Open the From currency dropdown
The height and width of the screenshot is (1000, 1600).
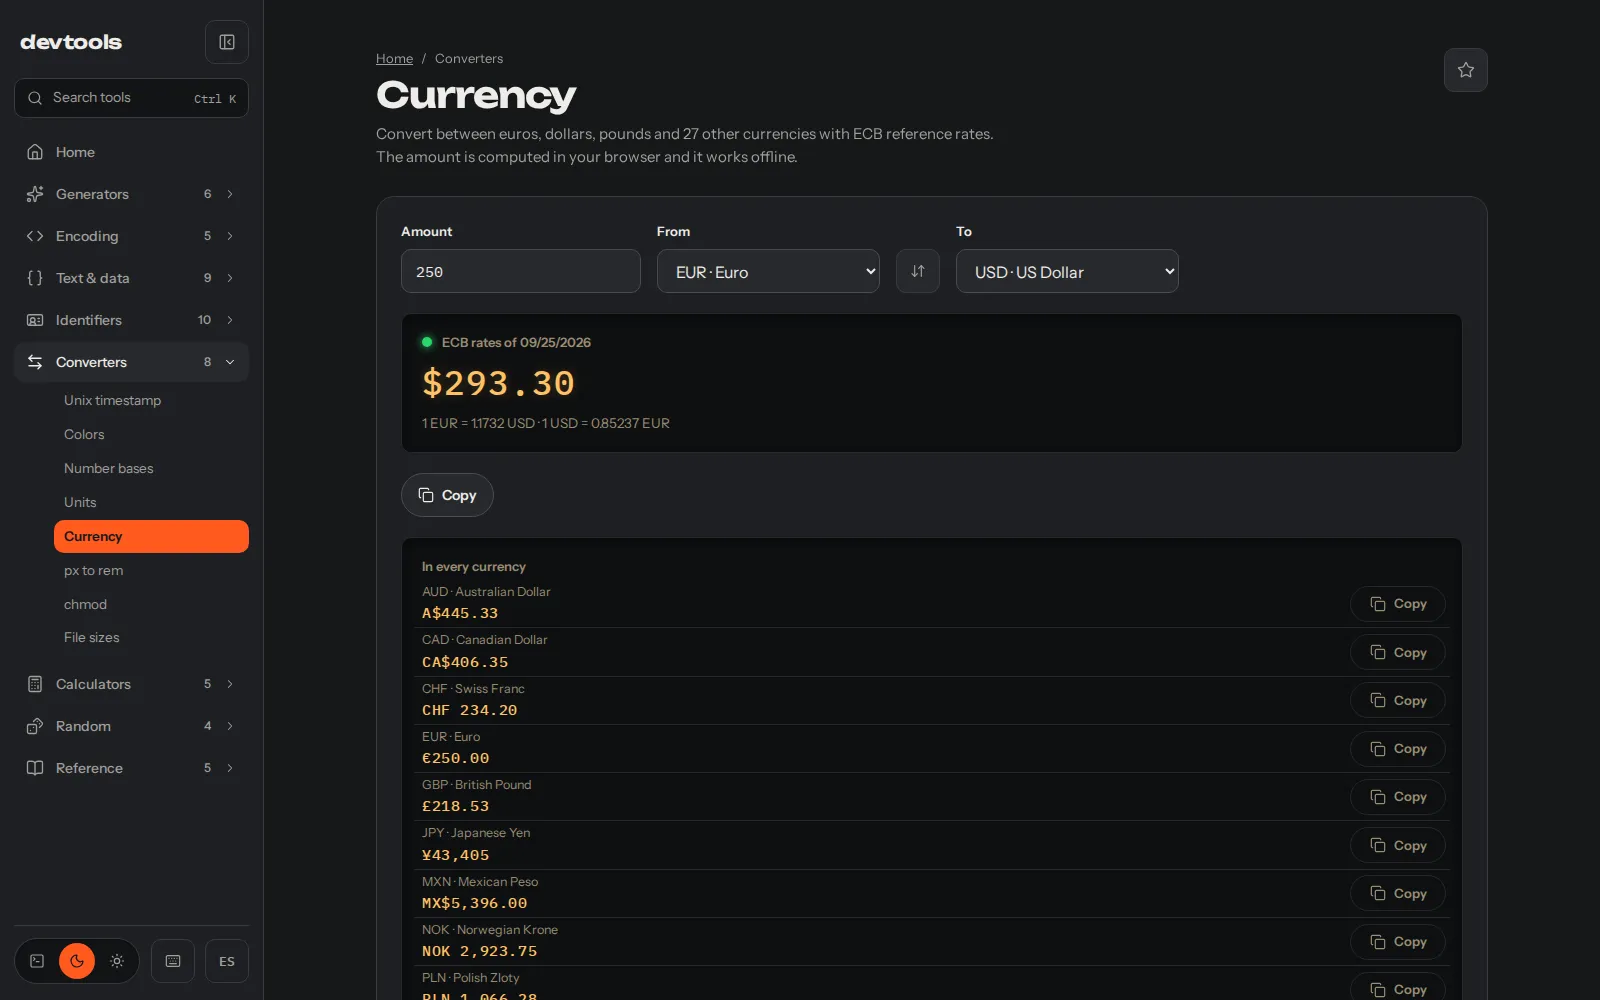[x=768, y=271]
